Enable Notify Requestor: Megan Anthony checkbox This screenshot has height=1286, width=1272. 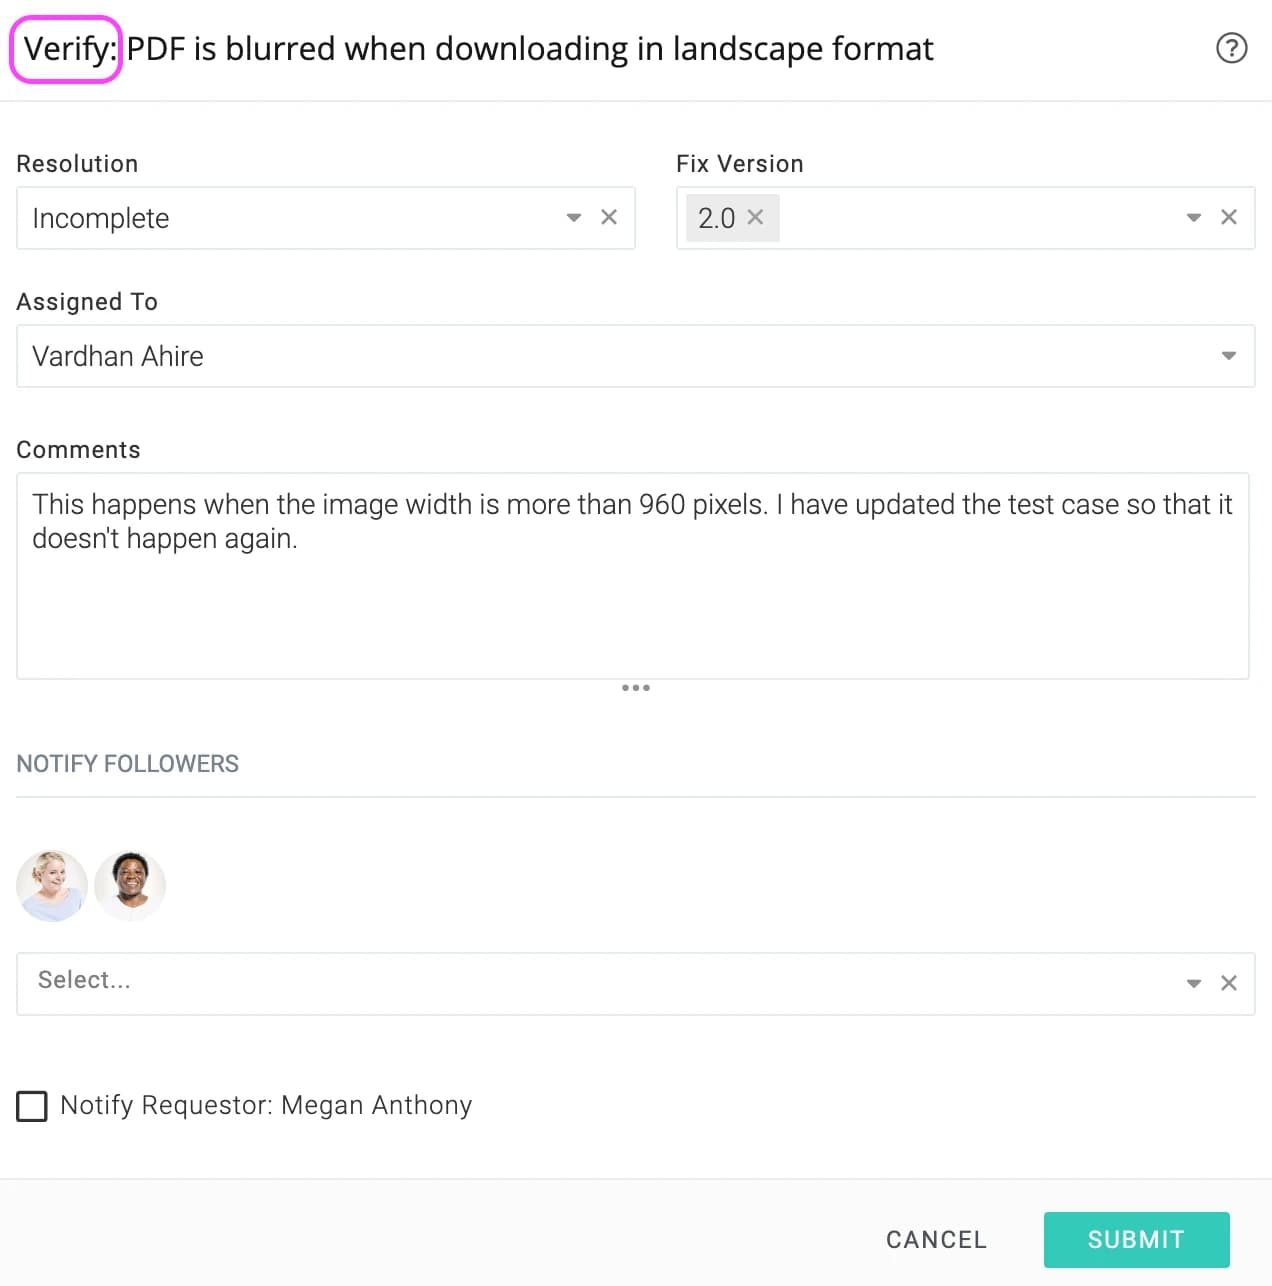click(x=32, y=1106)
